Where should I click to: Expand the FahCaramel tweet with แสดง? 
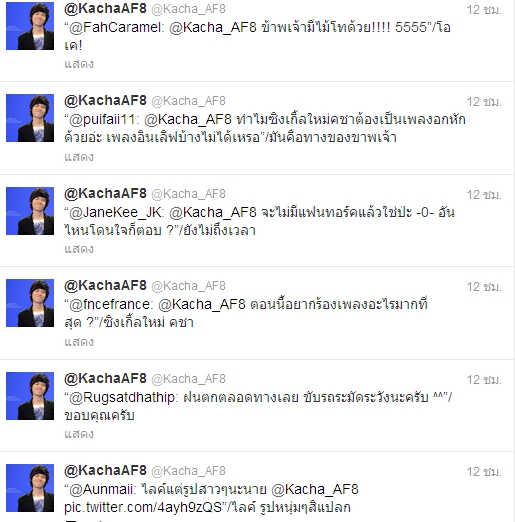click(x=79, y=64)
